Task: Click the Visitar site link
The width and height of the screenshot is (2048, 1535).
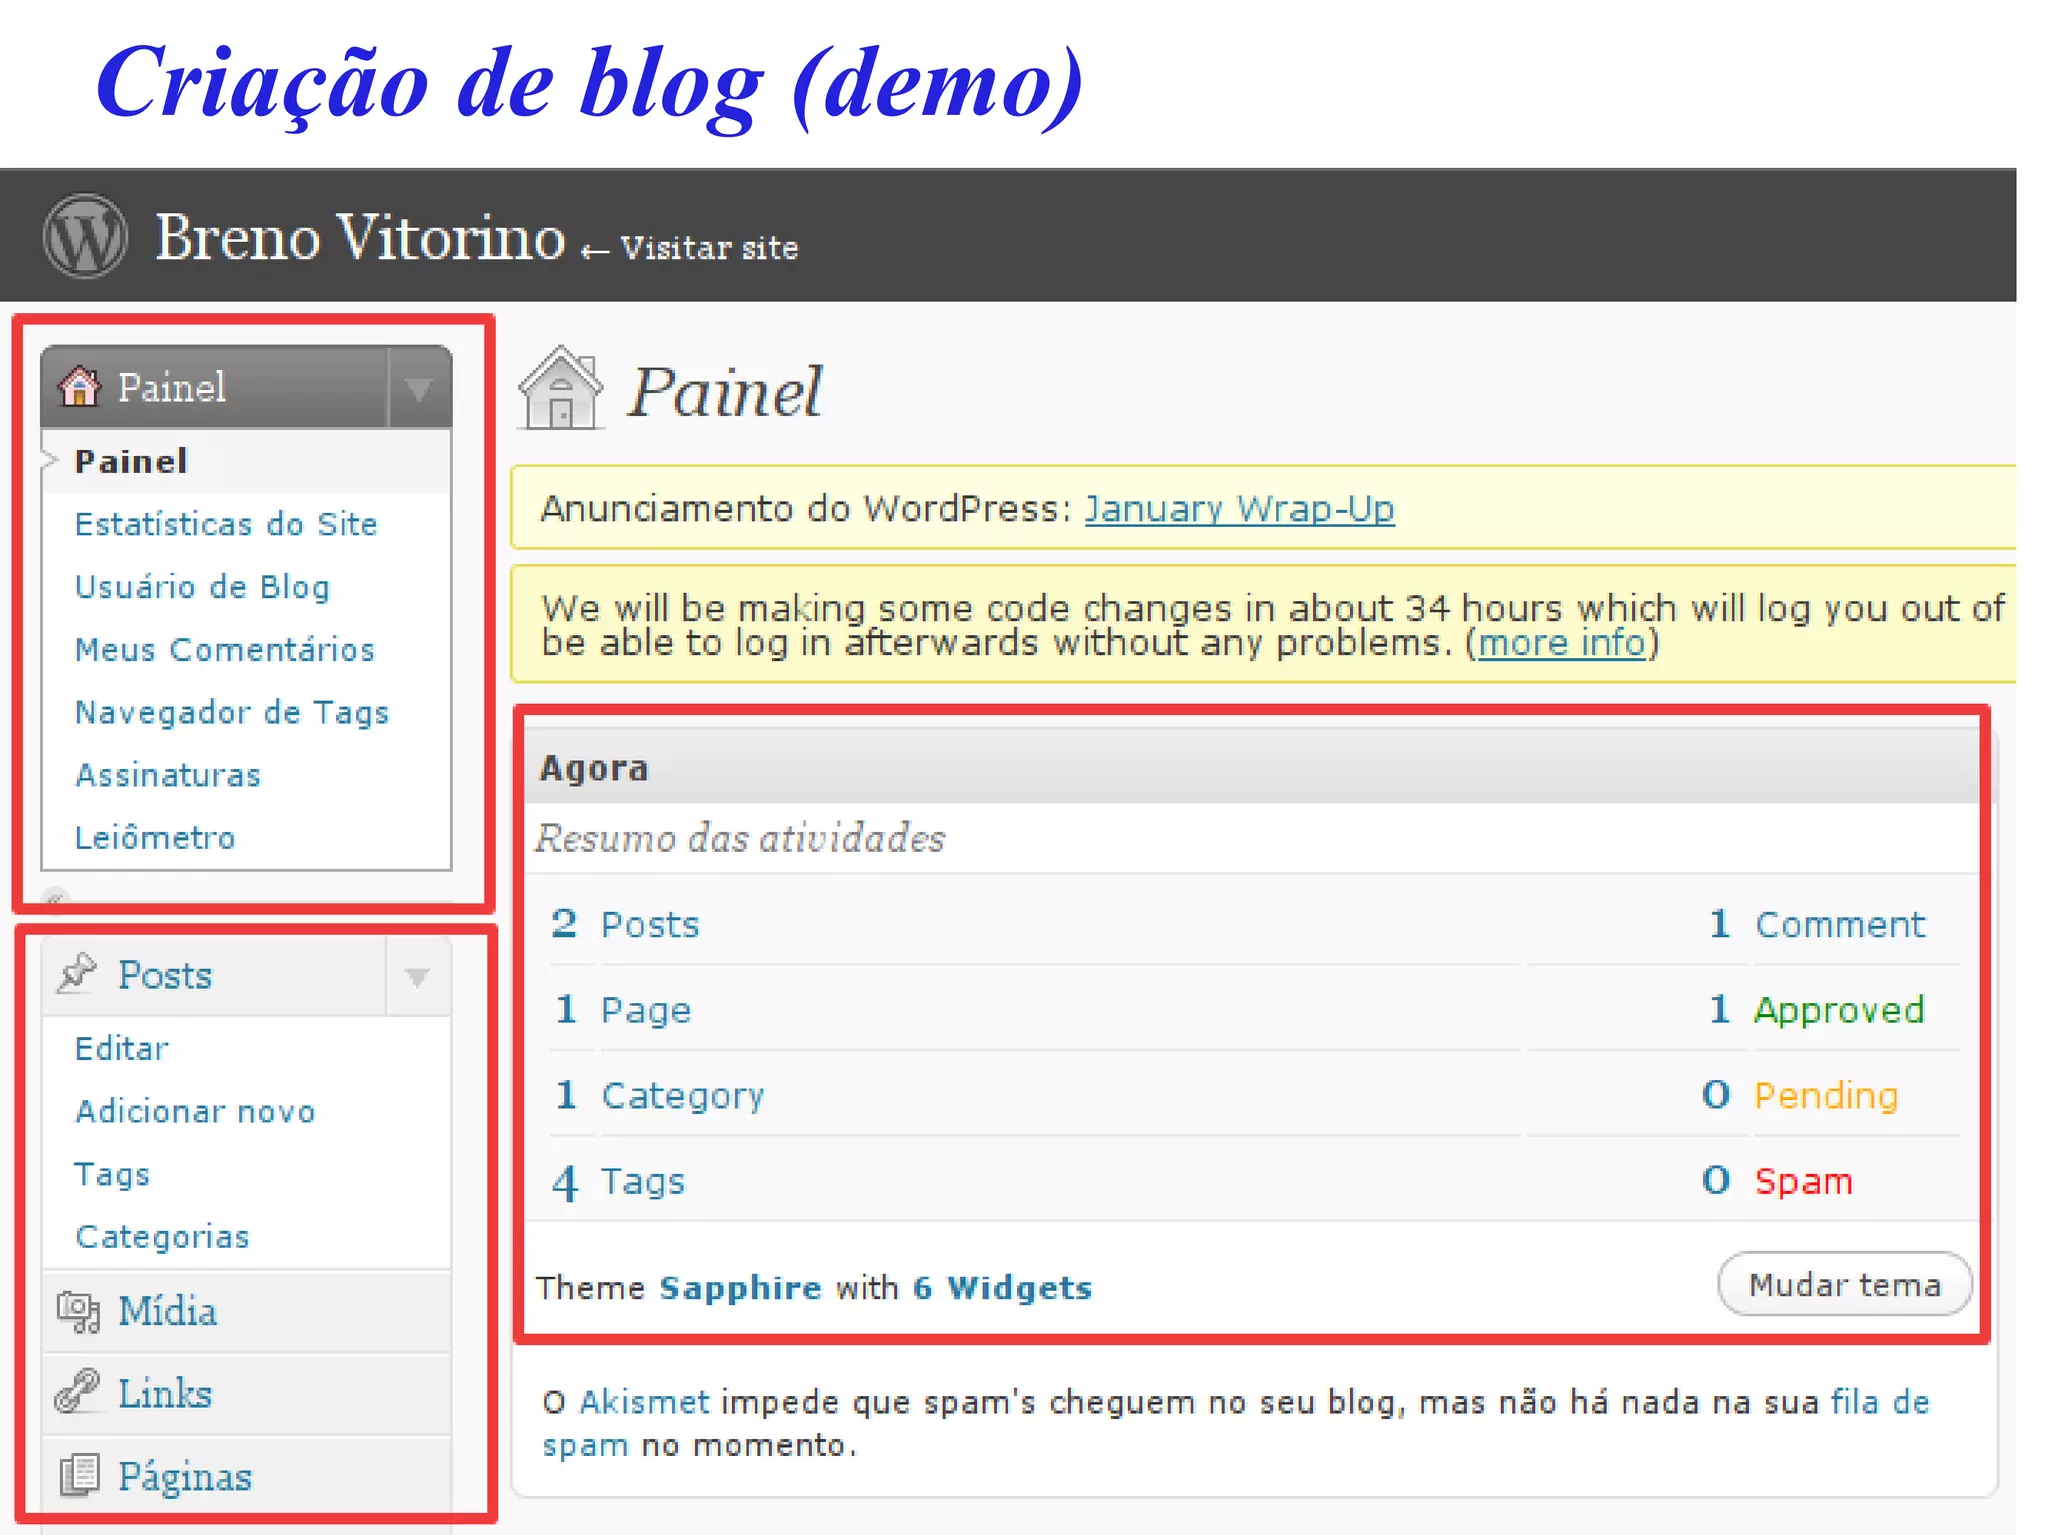Action: tap(709, 247)
